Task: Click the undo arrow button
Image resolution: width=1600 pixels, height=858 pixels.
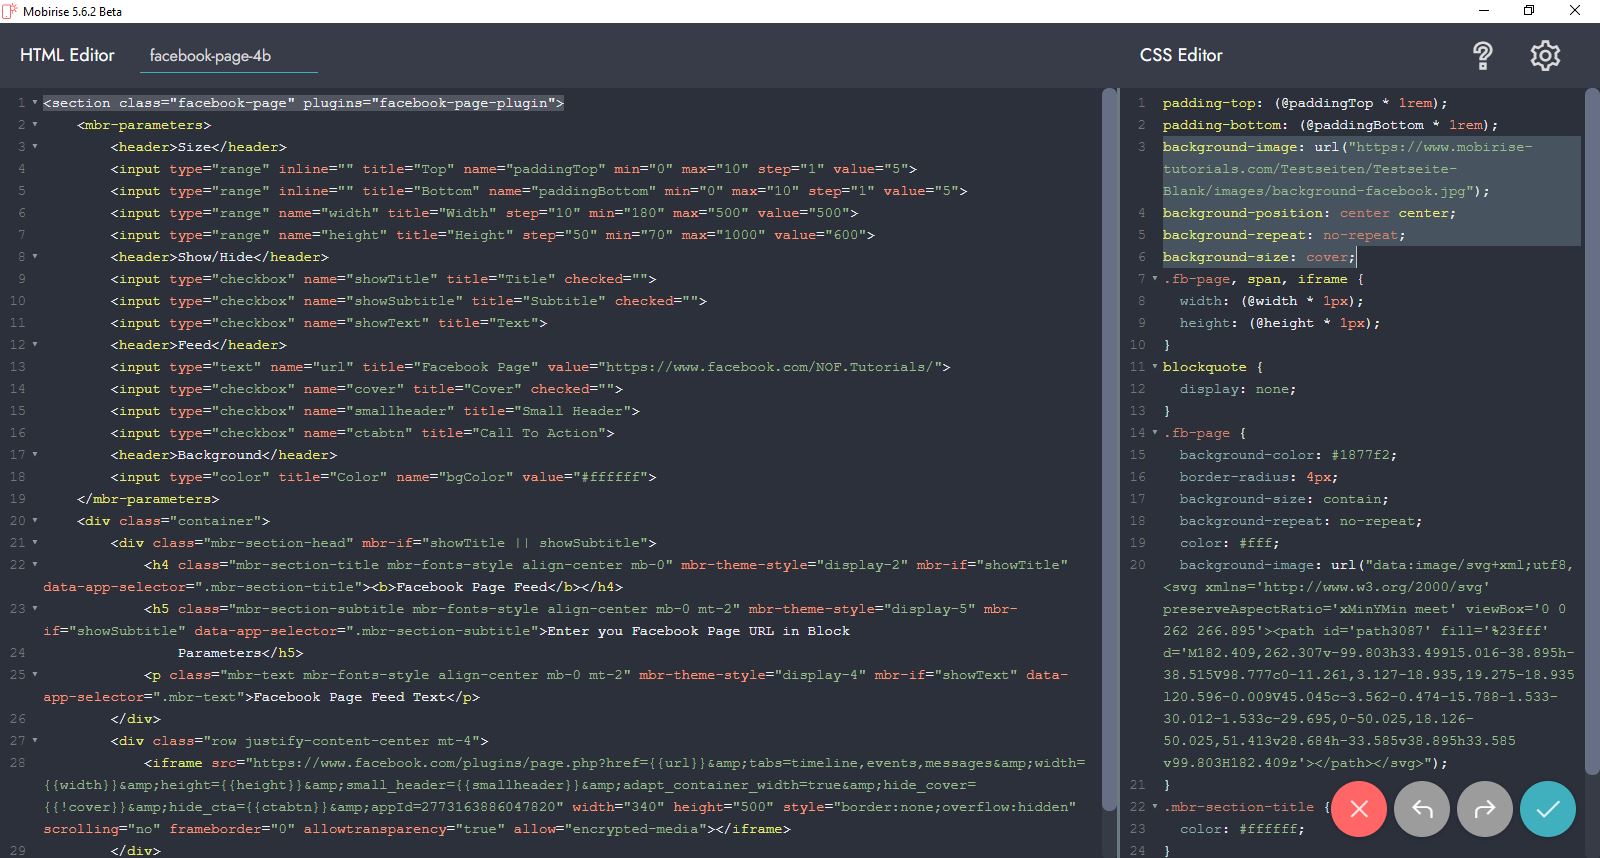Action: 1422,808
